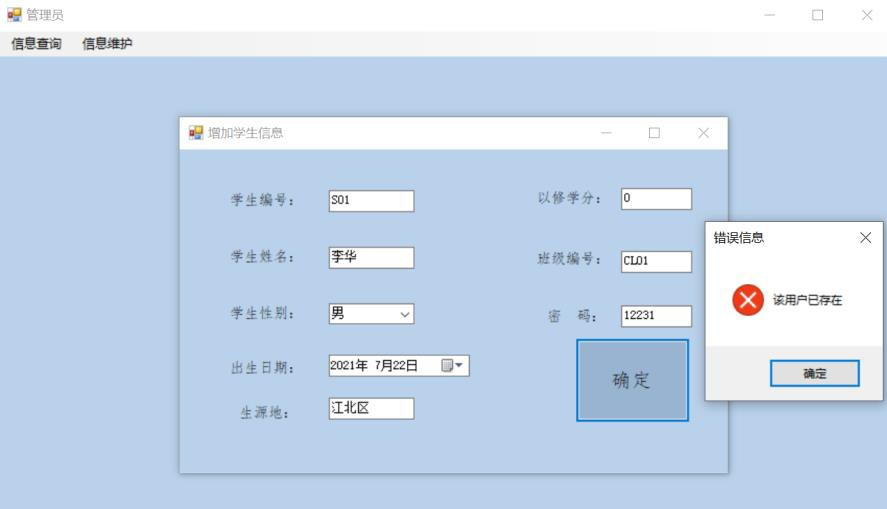Viewport: 887px width, 509px height.
Task: Open the 出生日期 calendar dropdown arrow
Action: coord(459,365)
